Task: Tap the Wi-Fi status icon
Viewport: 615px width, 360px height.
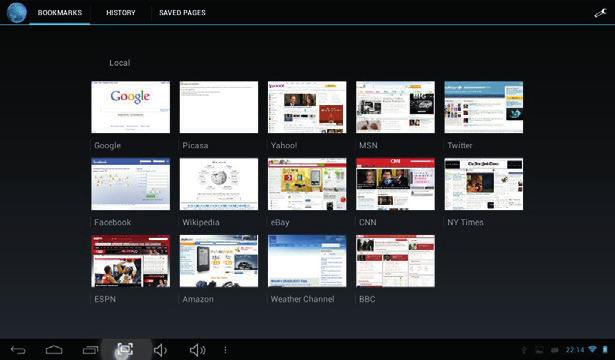Action: pyautogui.click(x=592, y=349)
